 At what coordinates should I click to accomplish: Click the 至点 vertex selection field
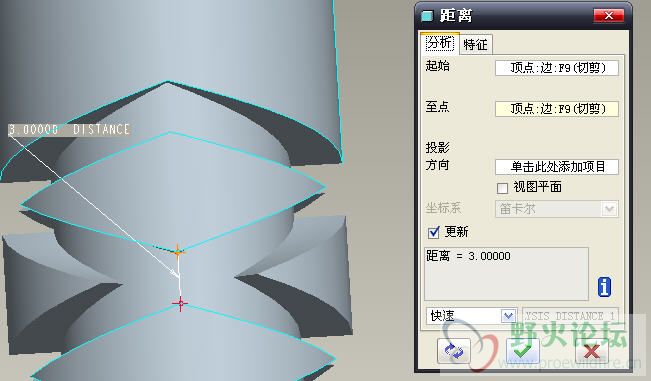pyautogui.click(x=557, y=109)
